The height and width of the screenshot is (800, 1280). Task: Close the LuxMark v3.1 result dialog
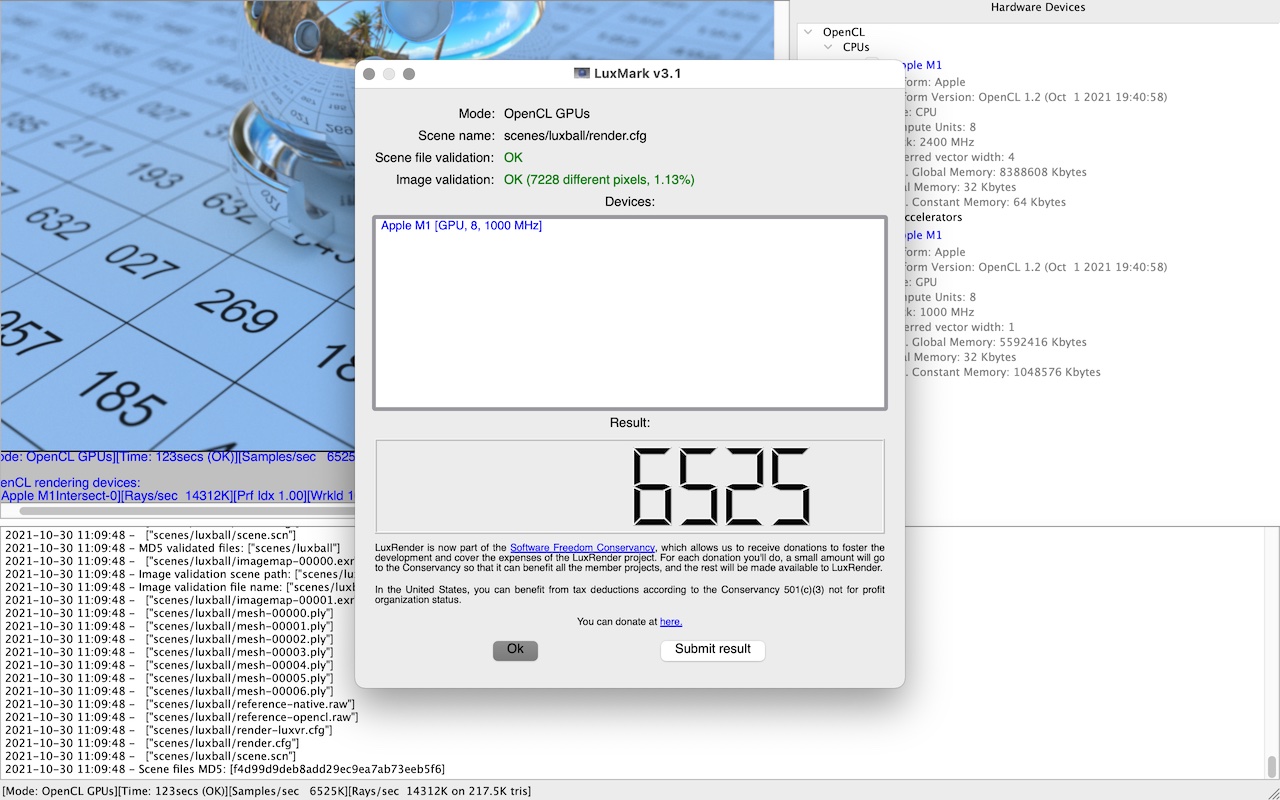(369, 74)
